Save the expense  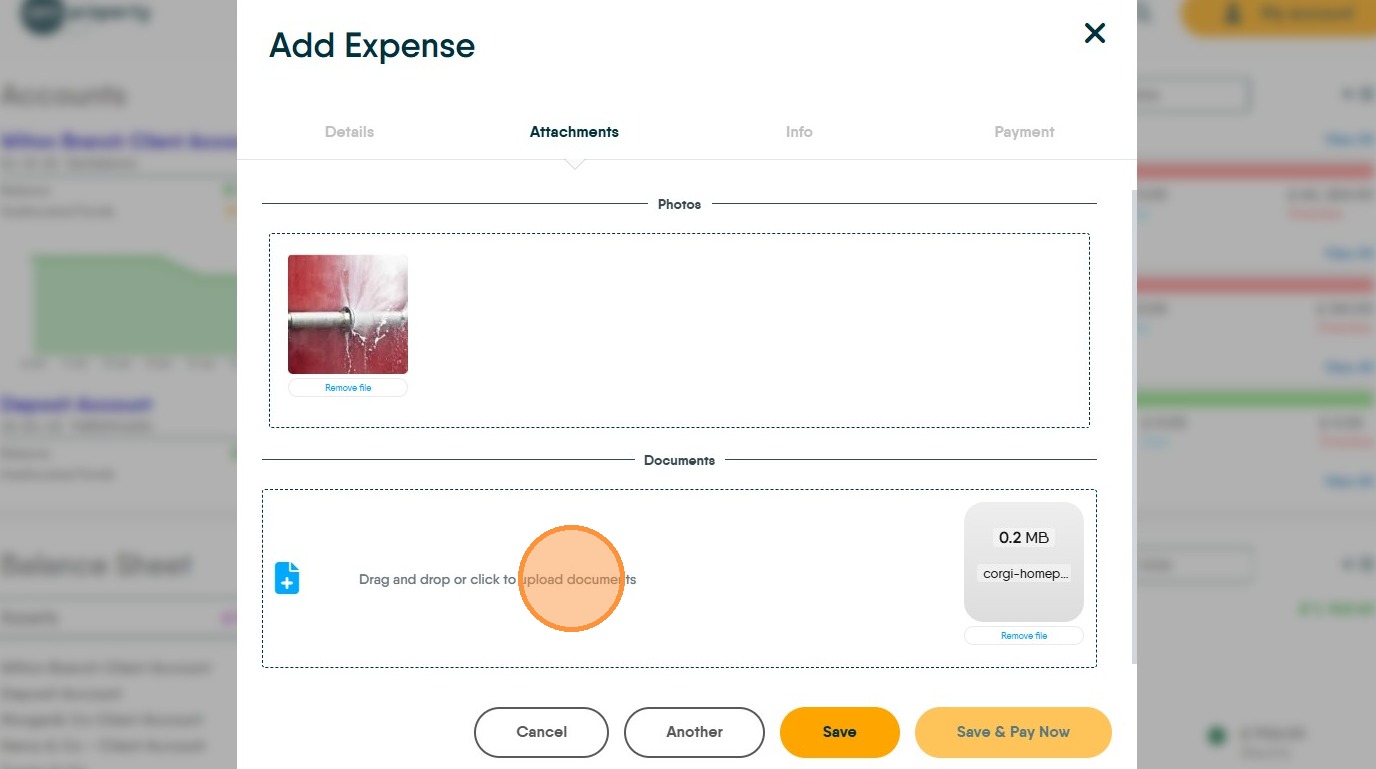click(x=839, y=732)
